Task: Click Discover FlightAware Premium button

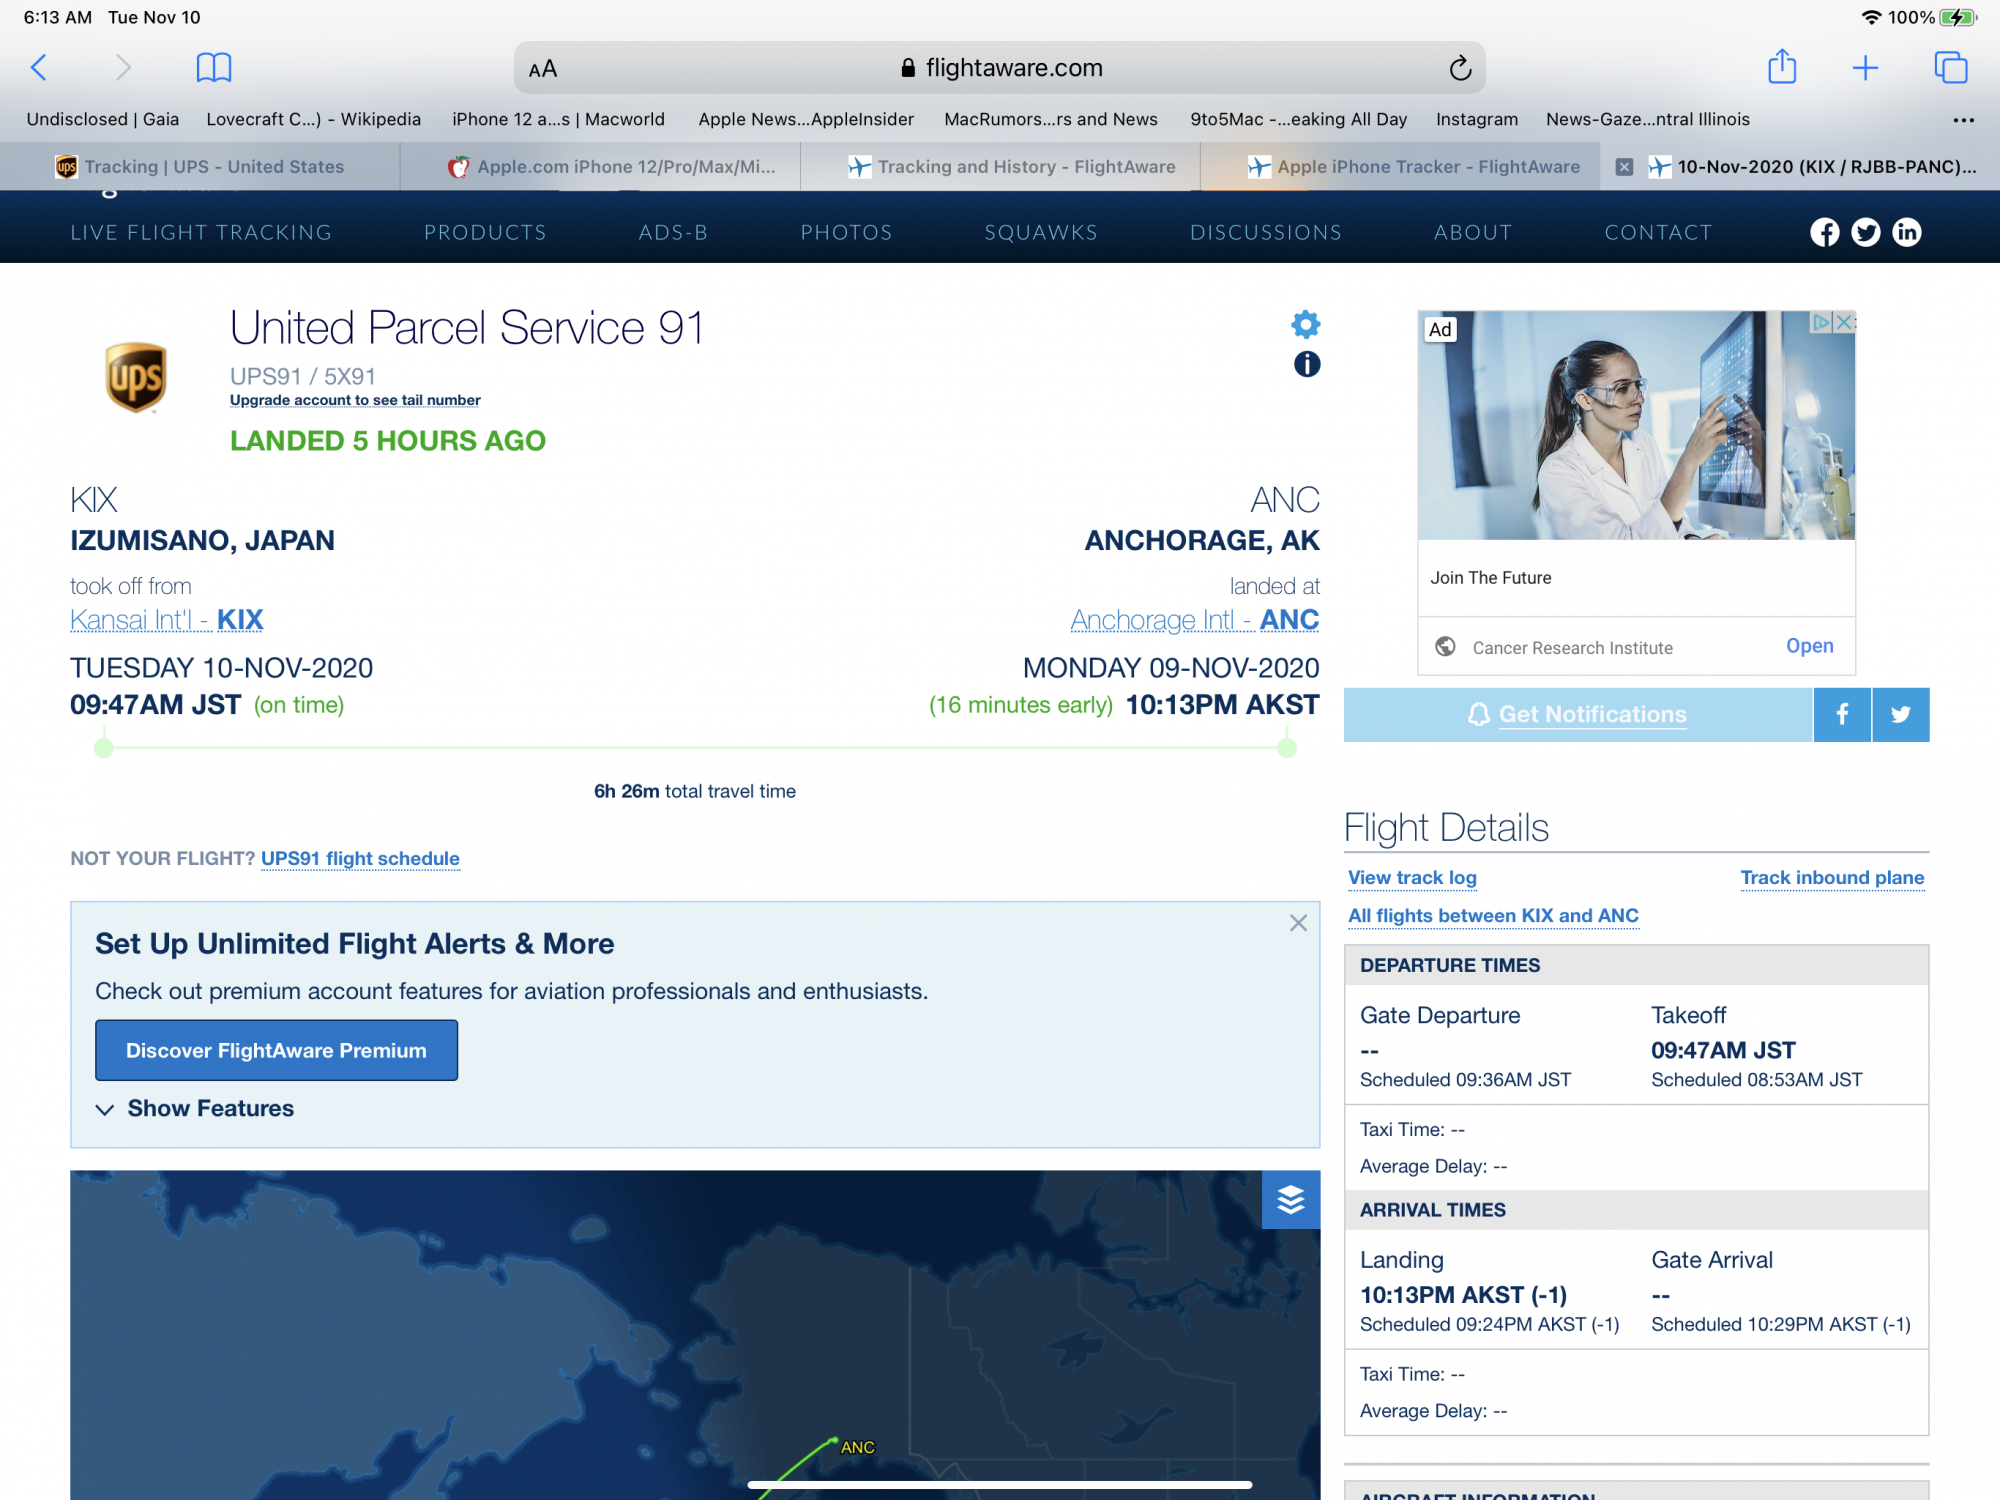Action: [x=276, y=1050]
